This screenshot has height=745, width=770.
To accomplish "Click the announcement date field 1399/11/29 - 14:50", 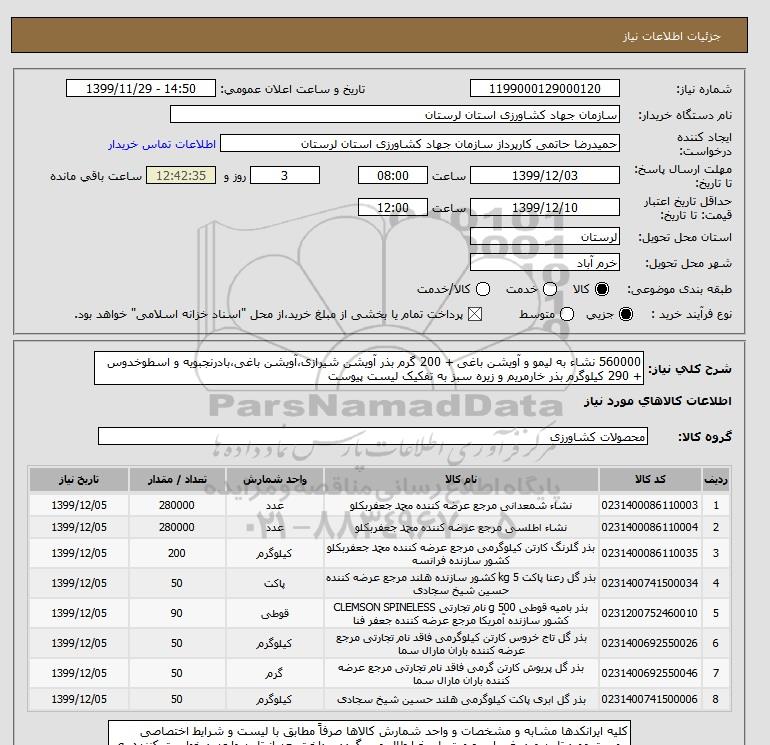I will click(x=141, y=88).
